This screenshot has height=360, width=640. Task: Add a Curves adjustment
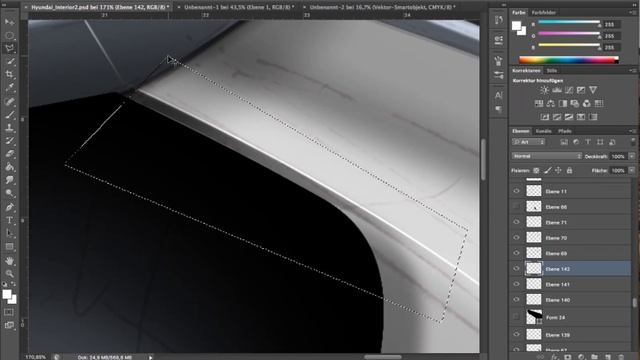pyautogui.click(x=569, y=90)
